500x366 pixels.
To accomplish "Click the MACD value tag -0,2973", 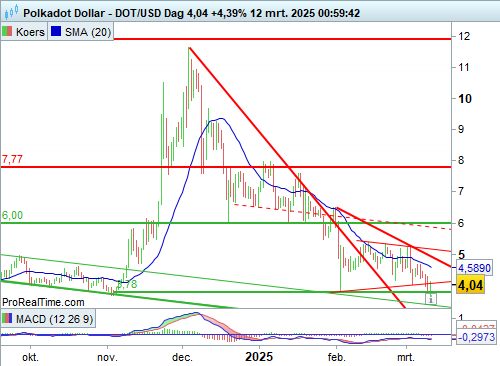I will click(476, 337).
